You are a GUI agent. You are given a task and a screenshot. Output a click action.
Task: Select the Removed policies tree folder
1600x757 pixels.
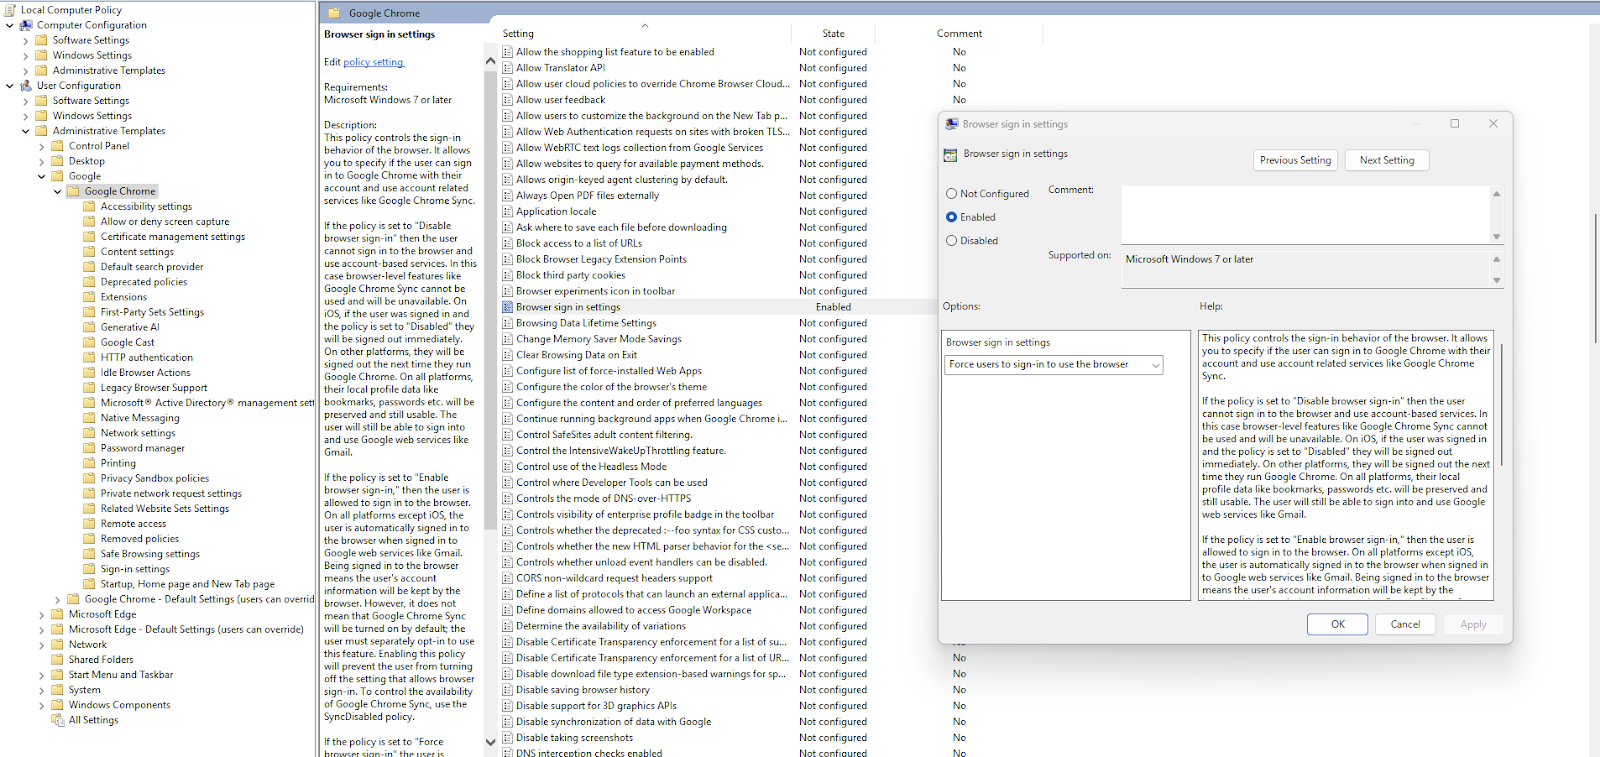(140, 539)
